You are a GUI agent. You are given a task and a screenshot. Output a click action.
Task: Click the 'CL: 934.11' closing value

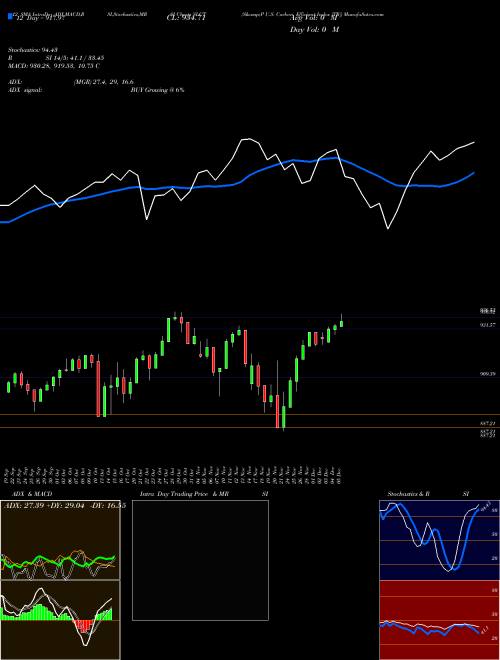point(186,18)
